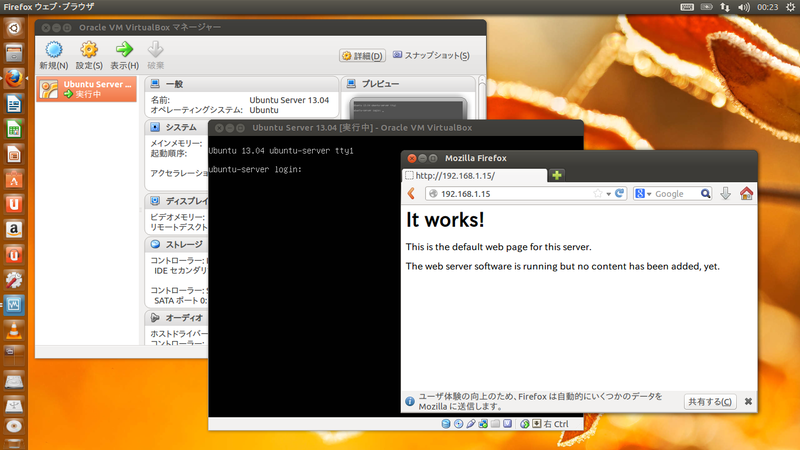Click the ディスプレイ section header
The width and height of the screenshot is (800, 450).
[177, 201]
